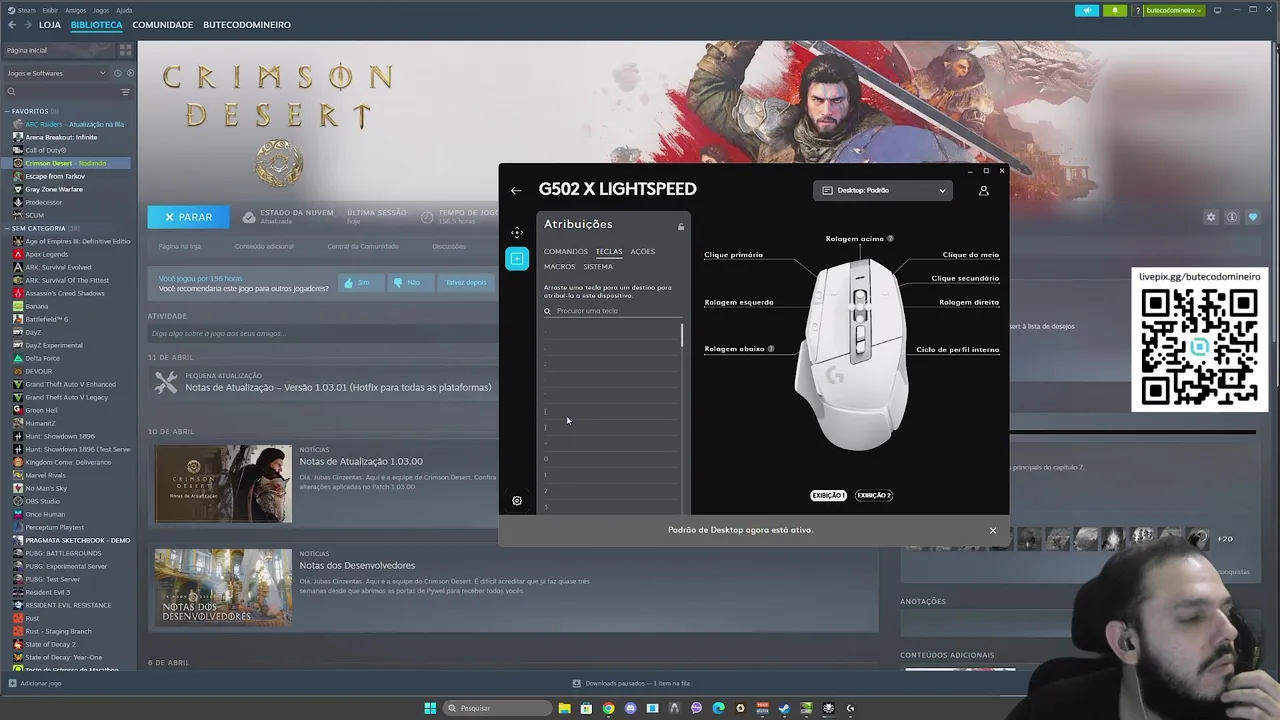Go to Steam LOJA tab

point(50,25)
